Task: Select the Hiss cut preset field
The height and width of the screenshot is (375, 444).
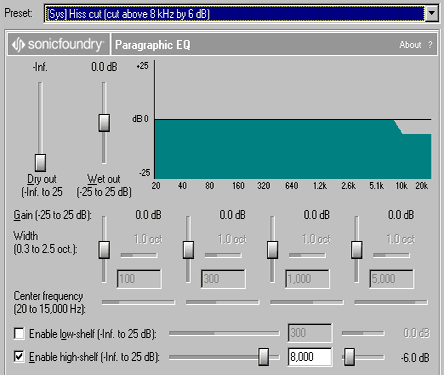Action: tap(235, 14)
